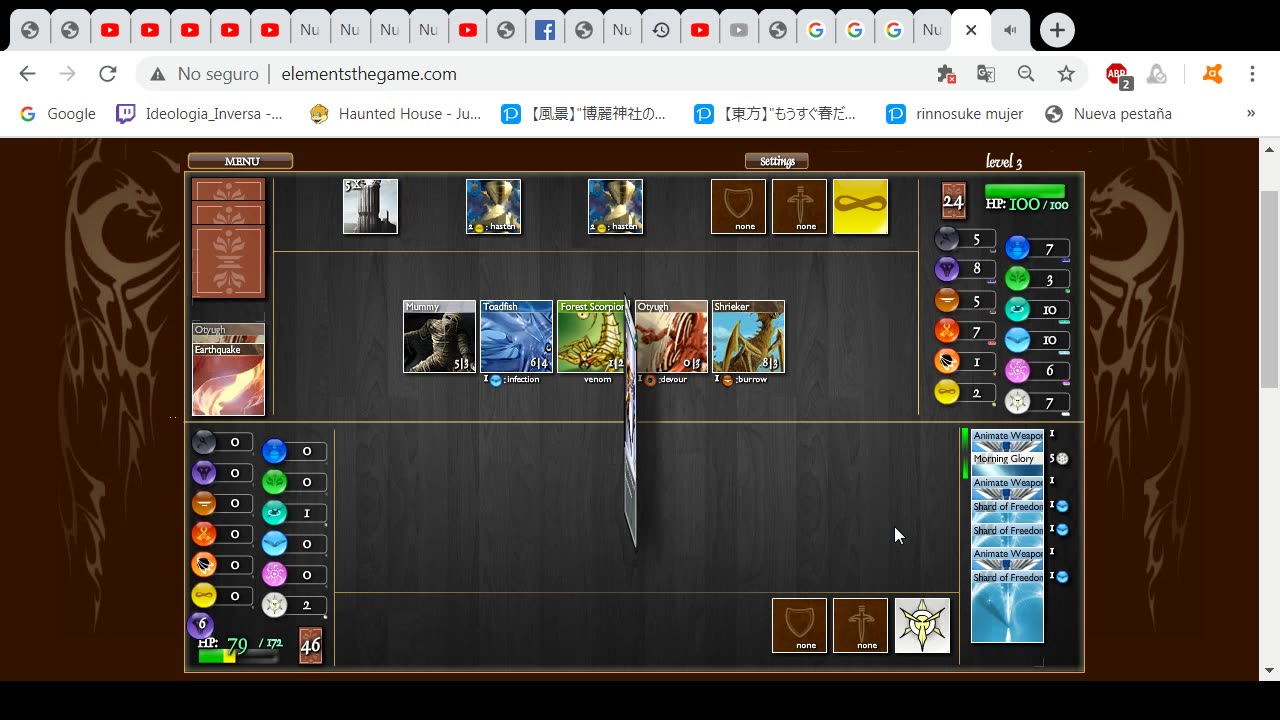
Task: Click opponent's green quanta showing 3
Action: click(x=1037, y=279)
